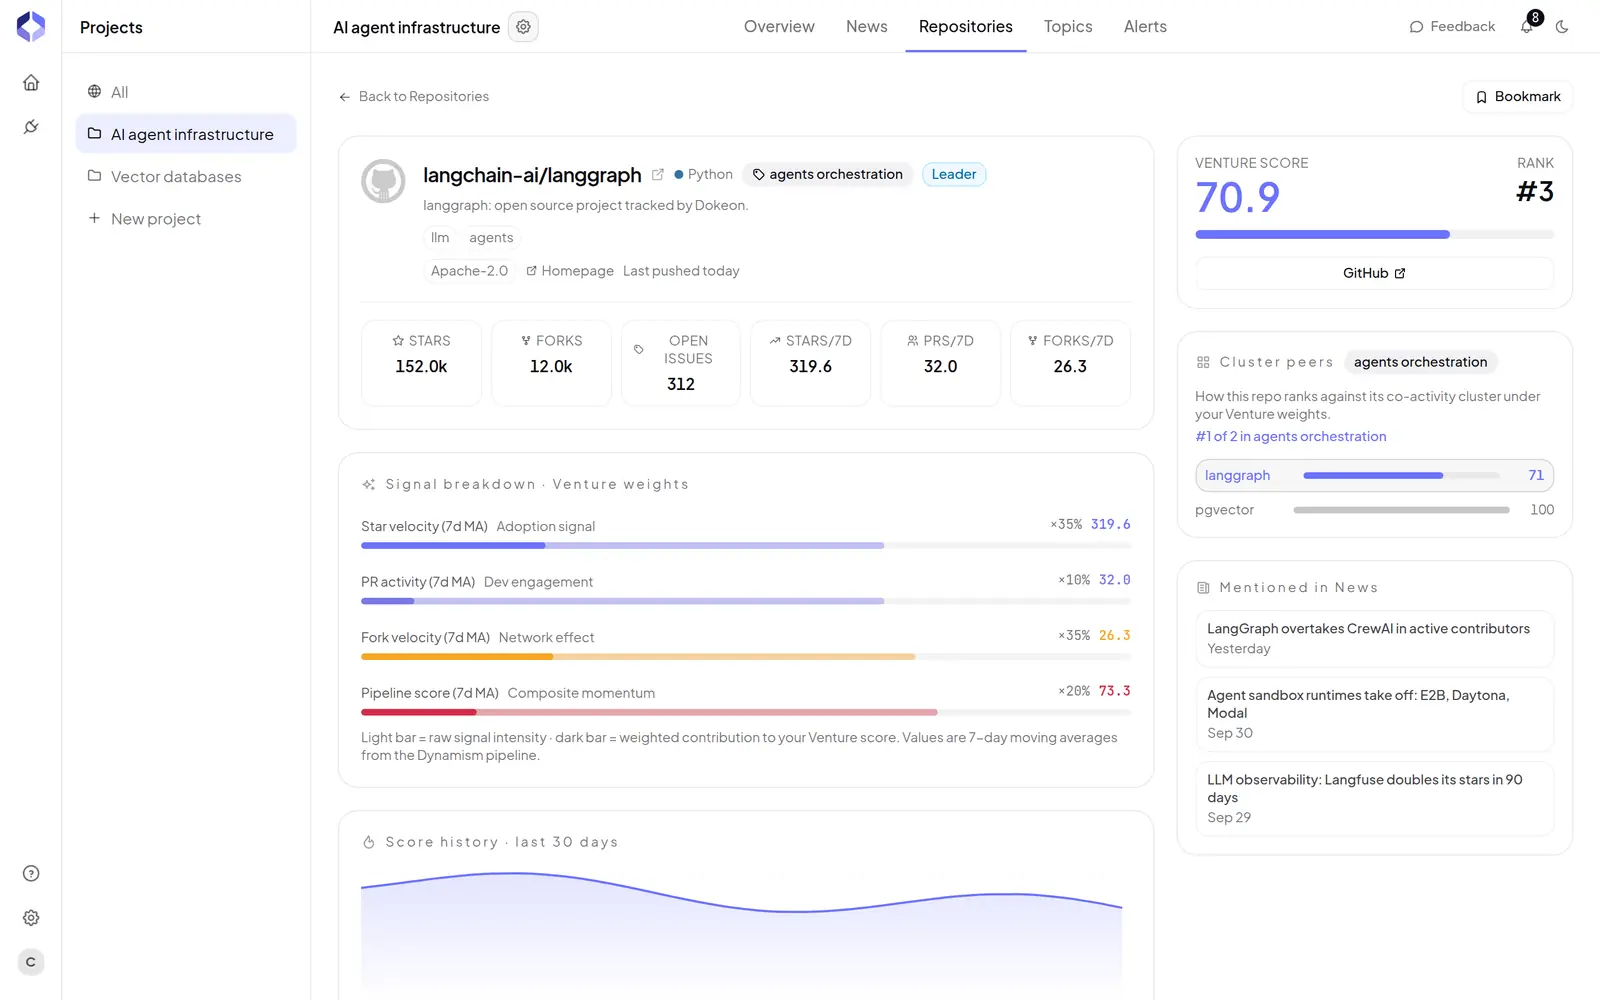Toggle dark mode moon icon

coord(1562,27)
